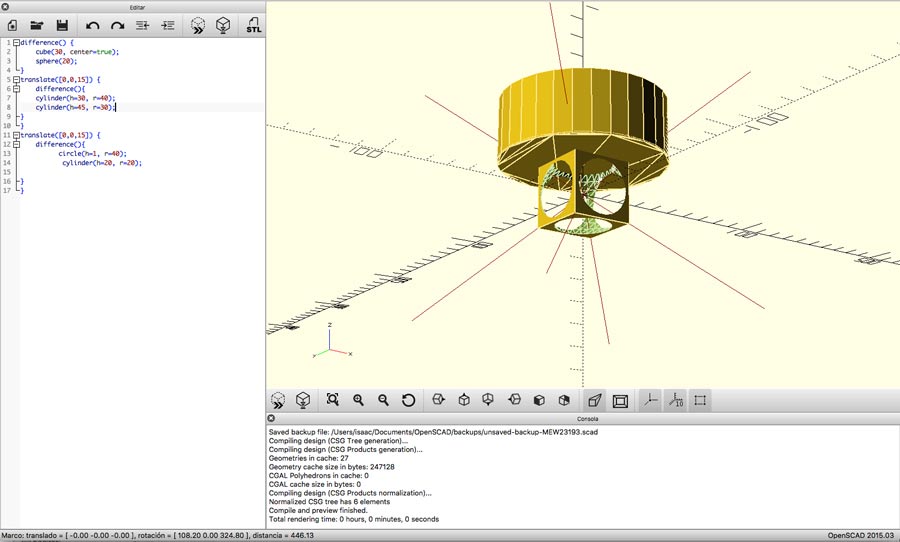The image size is (900, 542).
Task: Collapse the translate block on line 5
Action: (x=16, y=79)
